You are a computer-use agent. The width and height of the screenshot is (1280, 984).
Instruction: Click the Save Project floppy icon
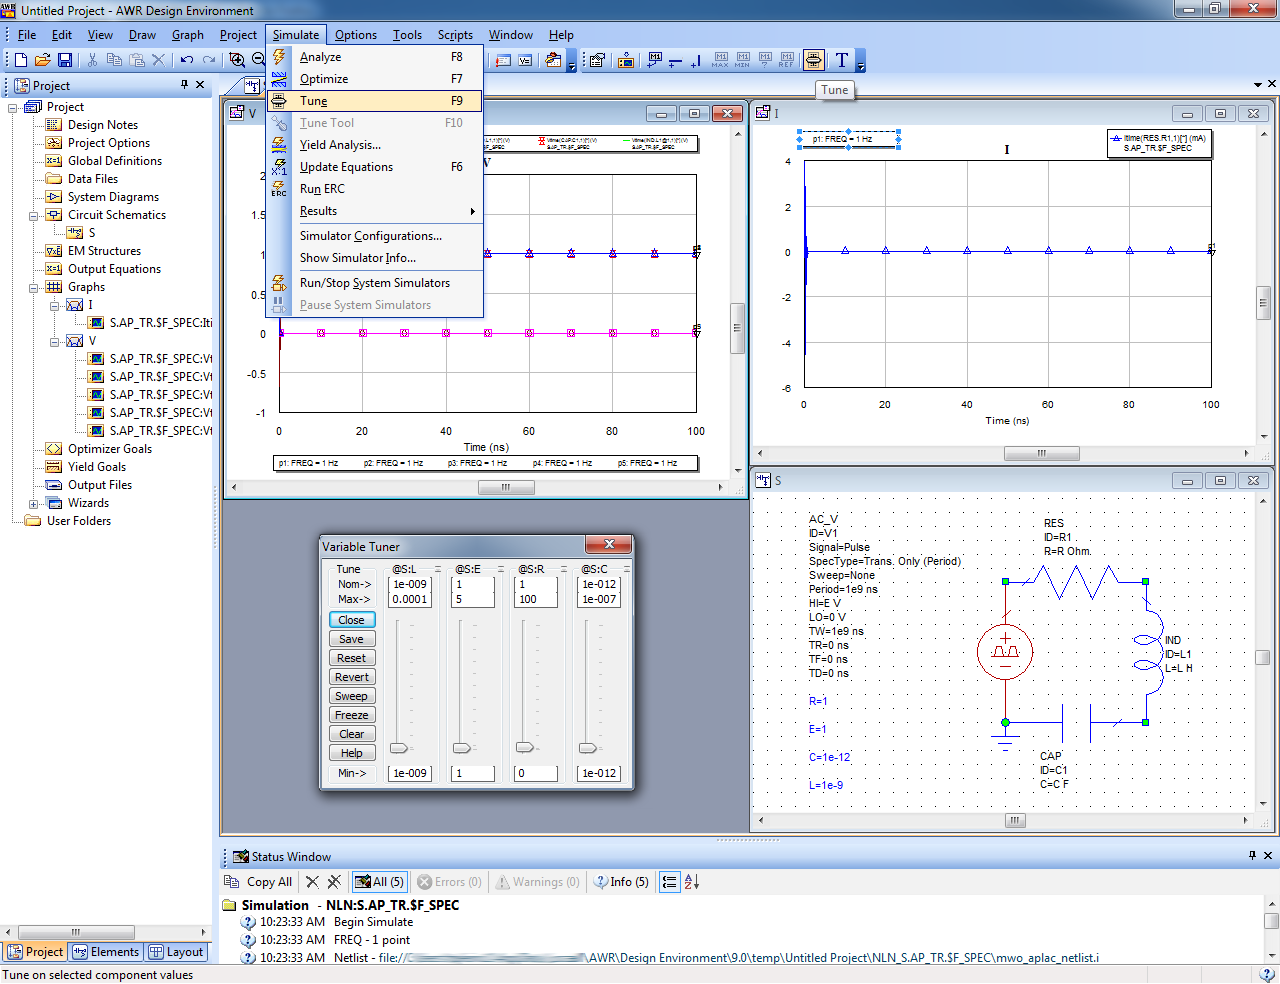click(65, 61)
